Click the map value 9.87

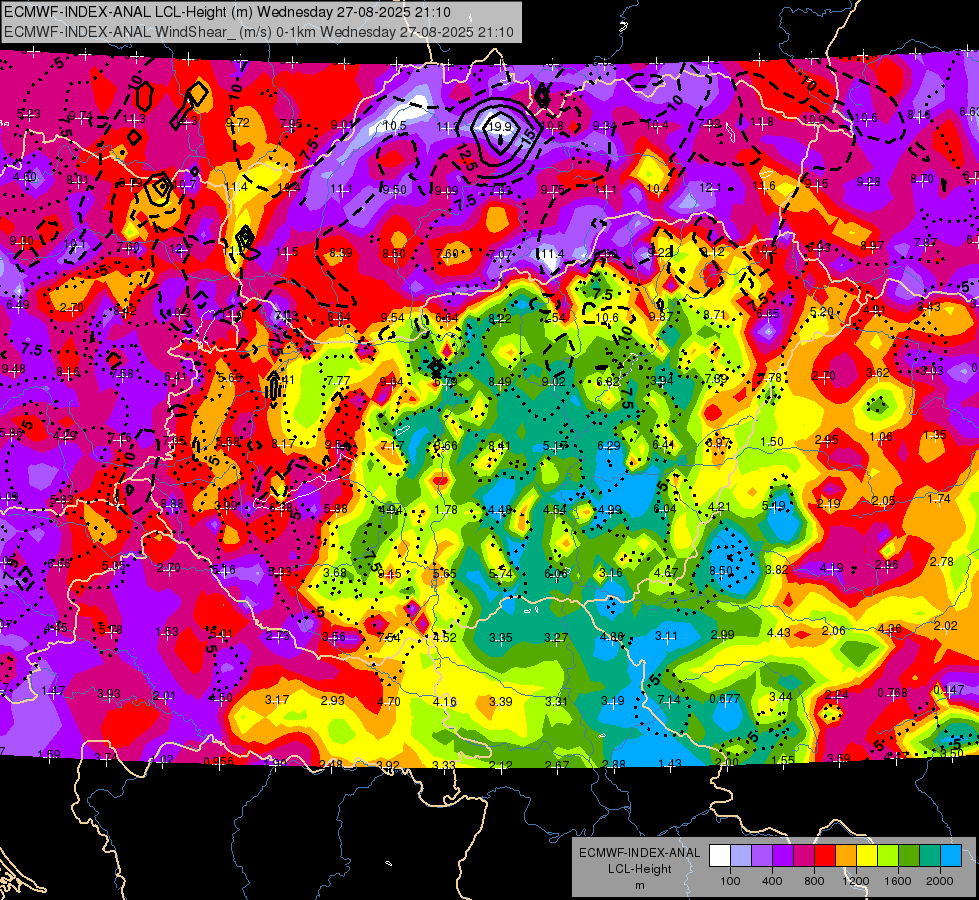coord(661,316)
